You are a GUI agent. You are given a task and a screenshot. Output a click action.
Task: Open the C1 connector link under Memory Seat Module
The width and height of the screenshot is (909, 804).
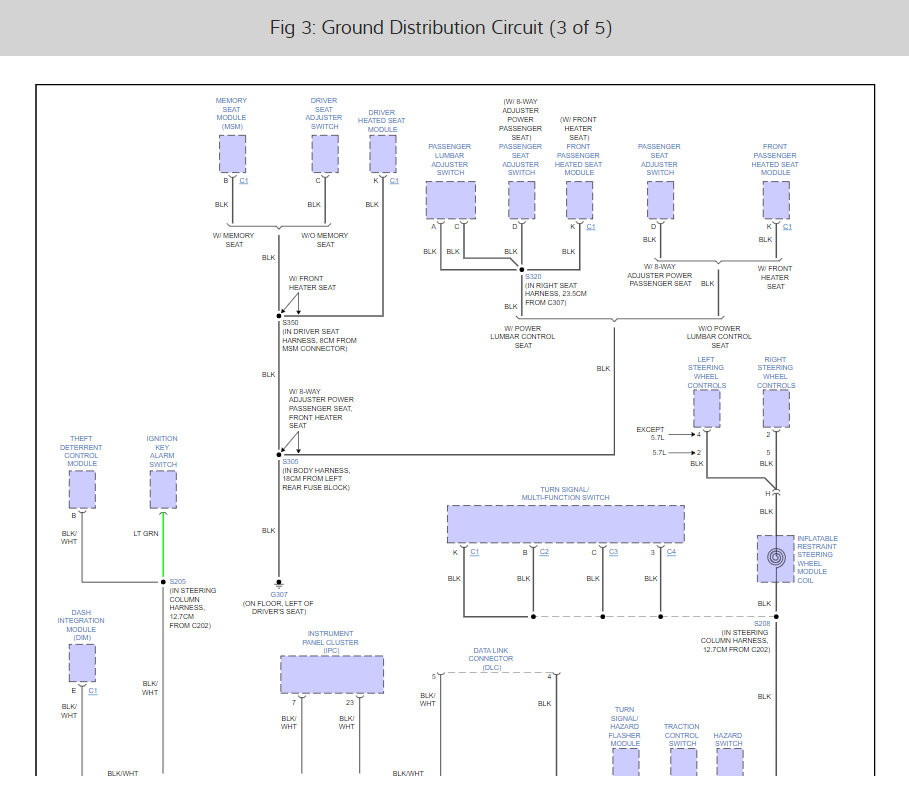(243, 181)
